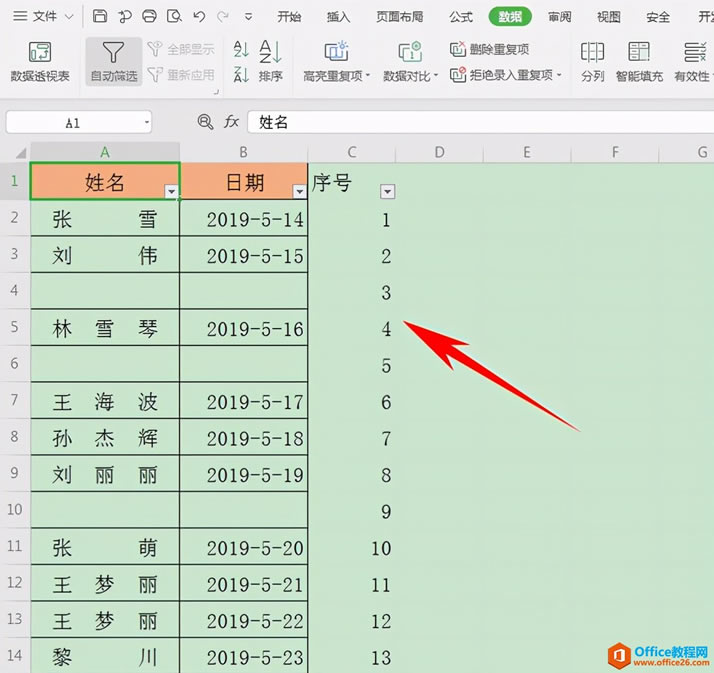Viewport: 714px width, 673px height.
Task: Select column C header
Action: pyautogui.click(x=352, y=152)
